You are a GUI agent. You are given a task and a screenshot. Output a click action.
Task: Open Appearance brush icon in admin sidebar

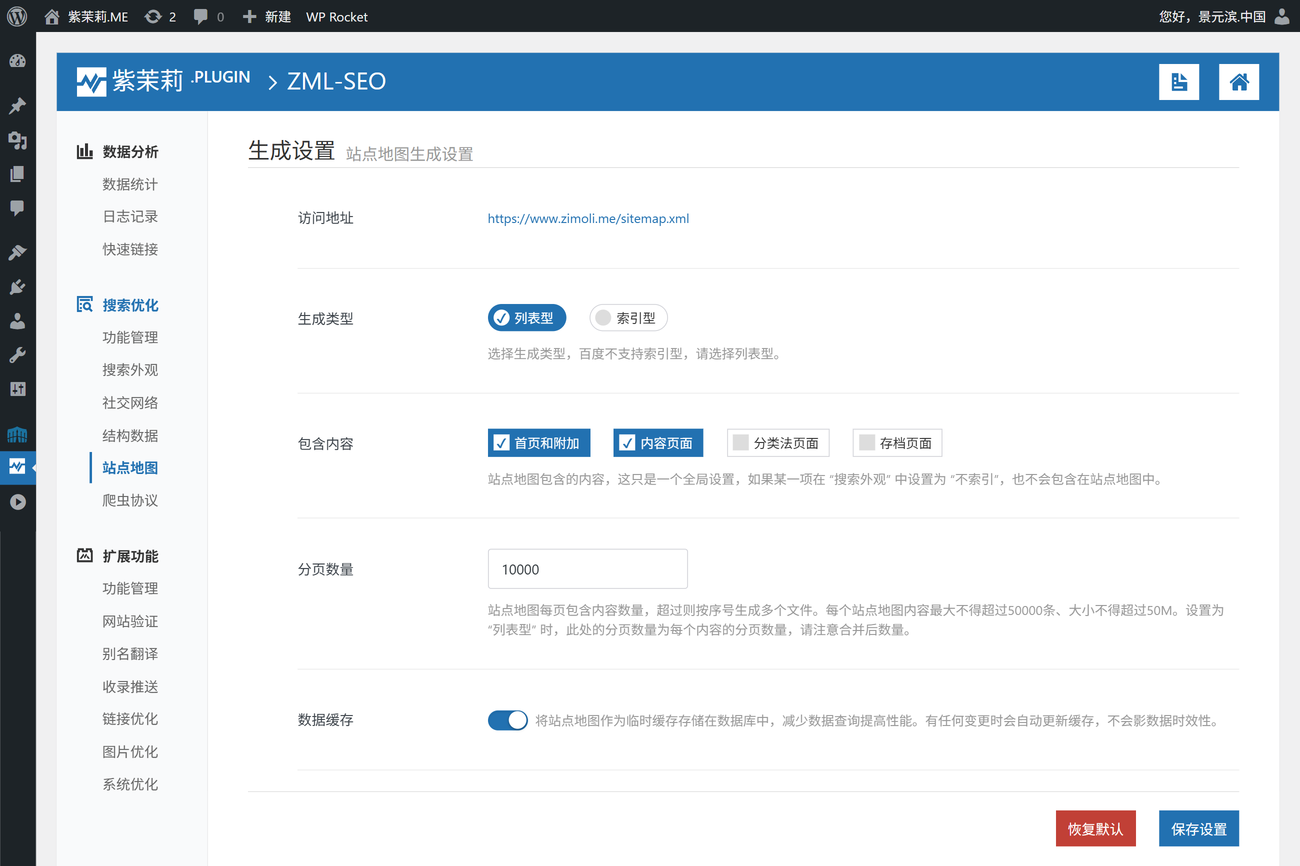pos(17,253)
